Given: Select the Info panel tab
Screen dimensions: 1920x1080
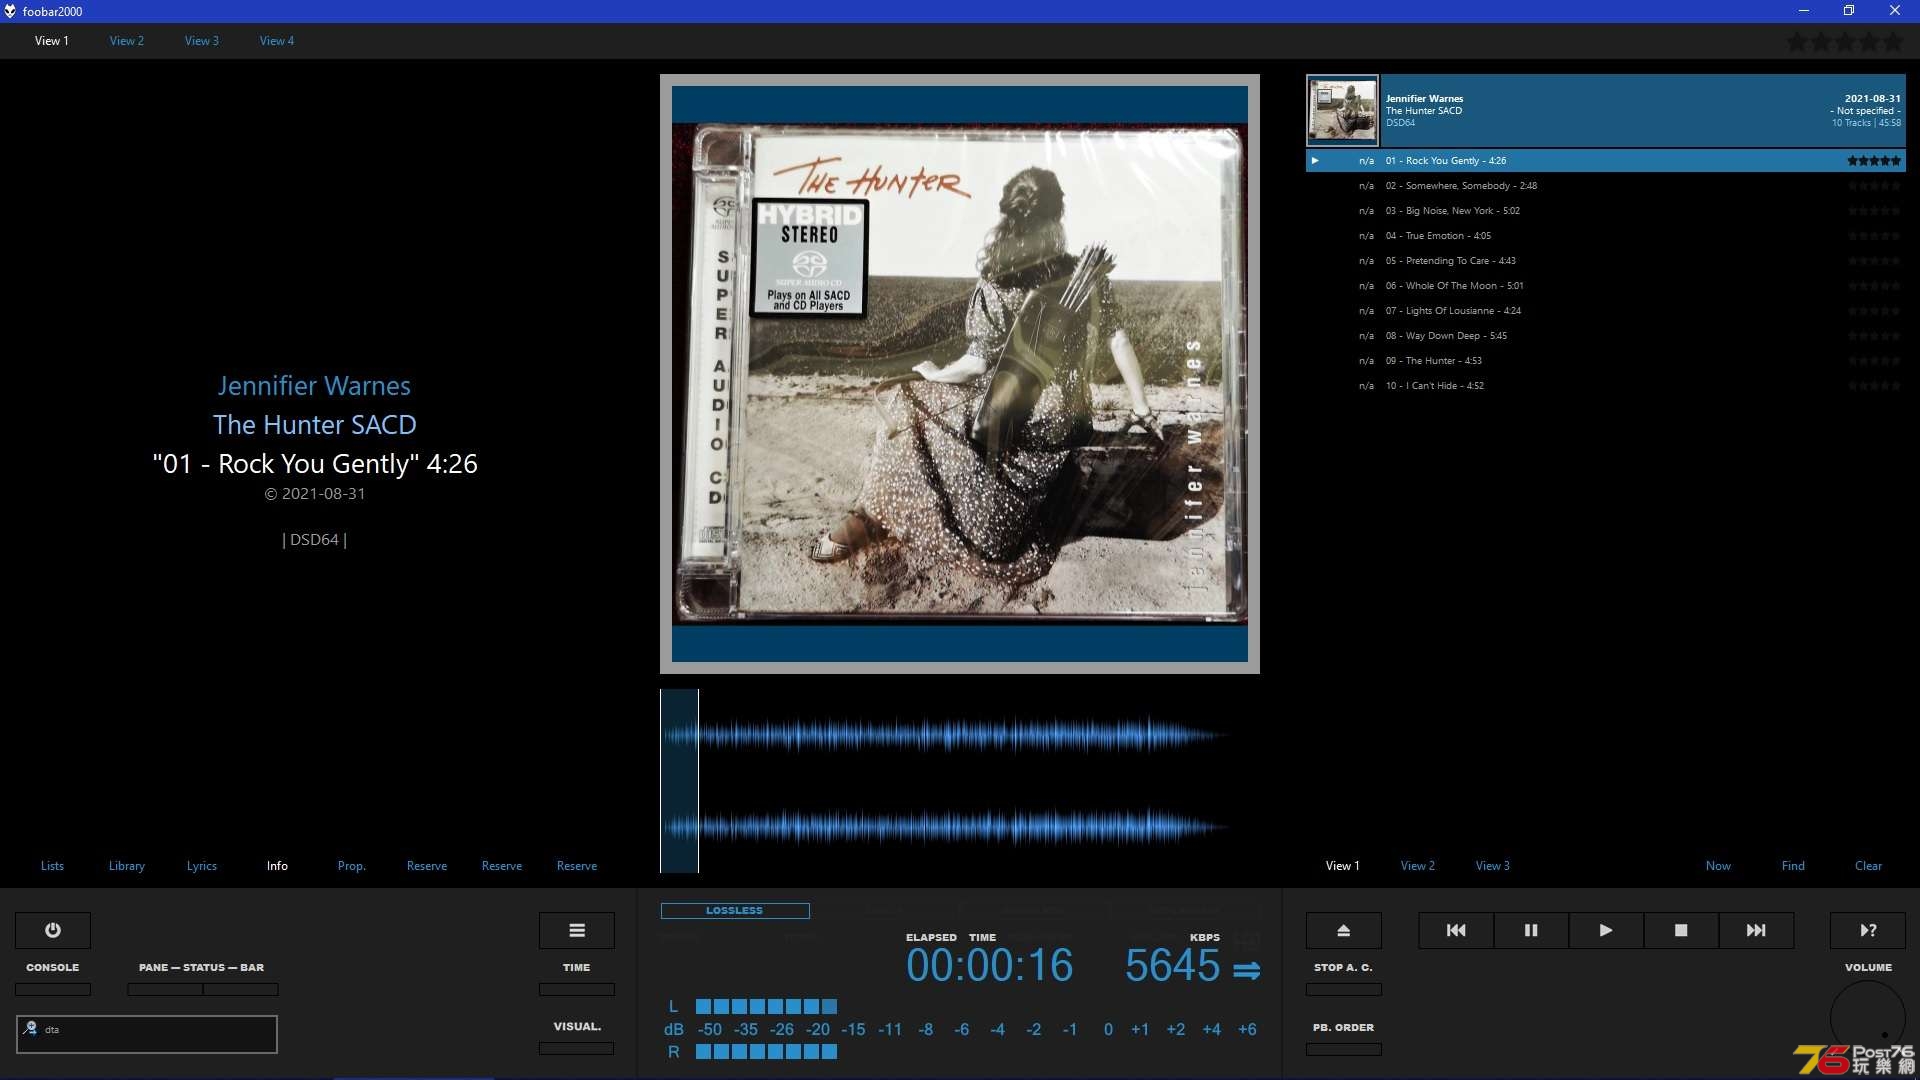Looking at the screenshot, I should click(277, 866).
